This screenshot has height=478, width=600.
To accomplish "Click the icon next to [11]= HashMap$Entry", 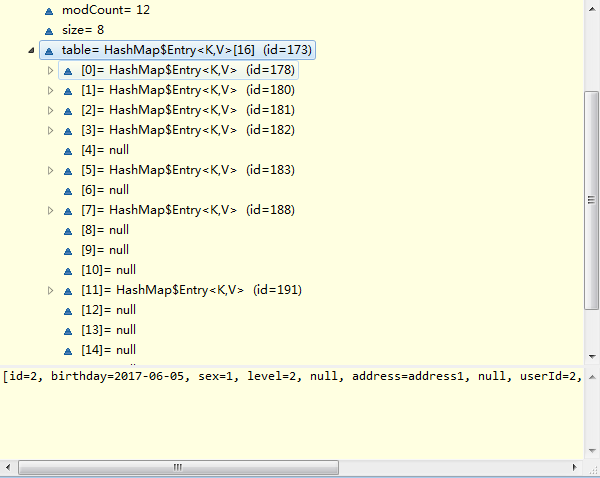I will [68, 291].
